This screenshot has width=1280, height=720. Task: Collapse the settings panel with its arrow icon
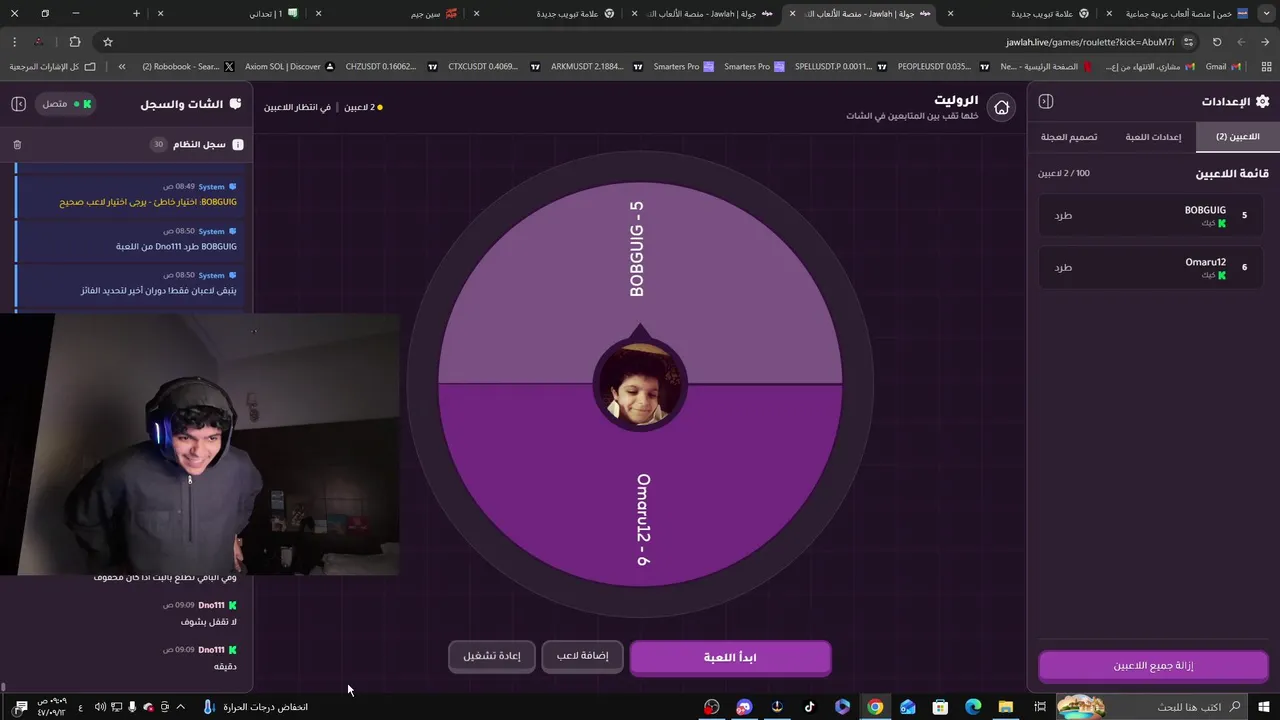click(1046, 101)
